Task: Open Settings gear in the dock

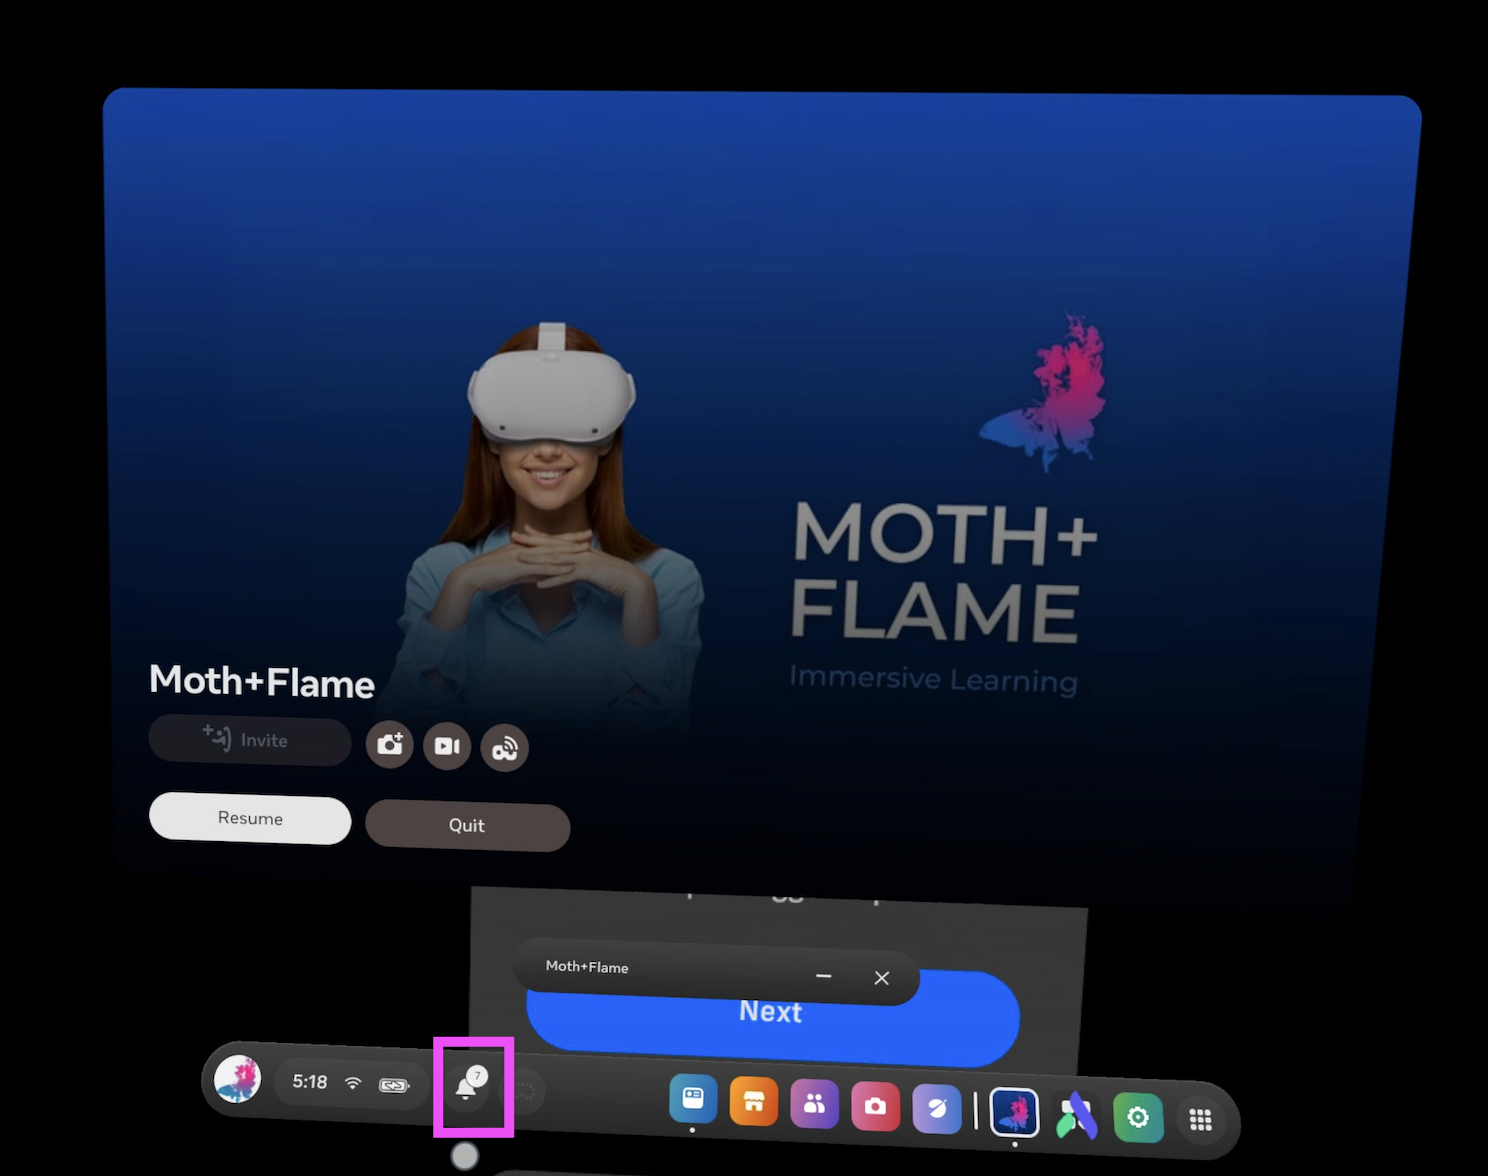Action: coord(1138,1117)
